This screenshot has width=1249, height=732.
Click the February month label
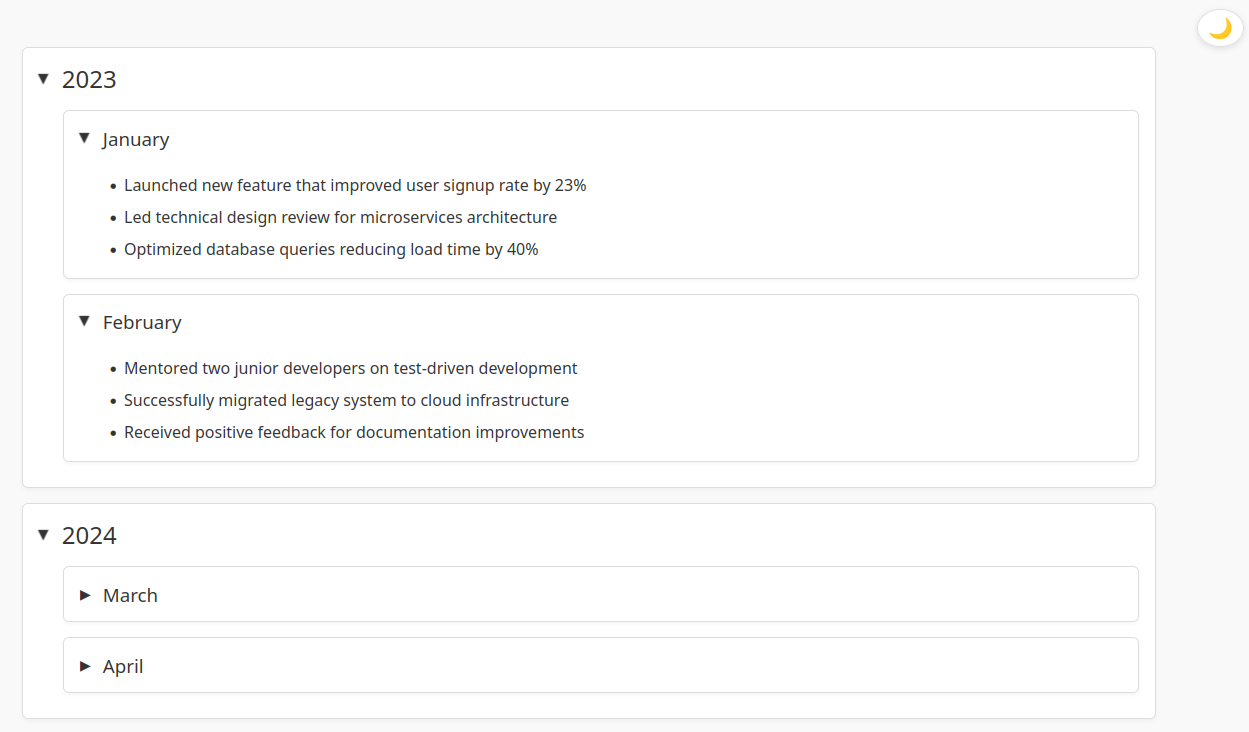point(142,323)
